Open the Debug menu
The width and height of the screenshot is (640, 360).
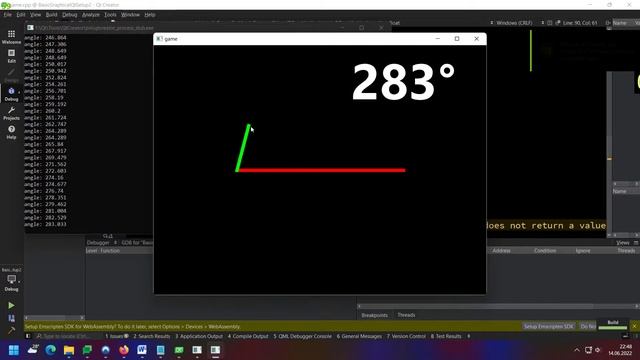[x=70, y=15]
